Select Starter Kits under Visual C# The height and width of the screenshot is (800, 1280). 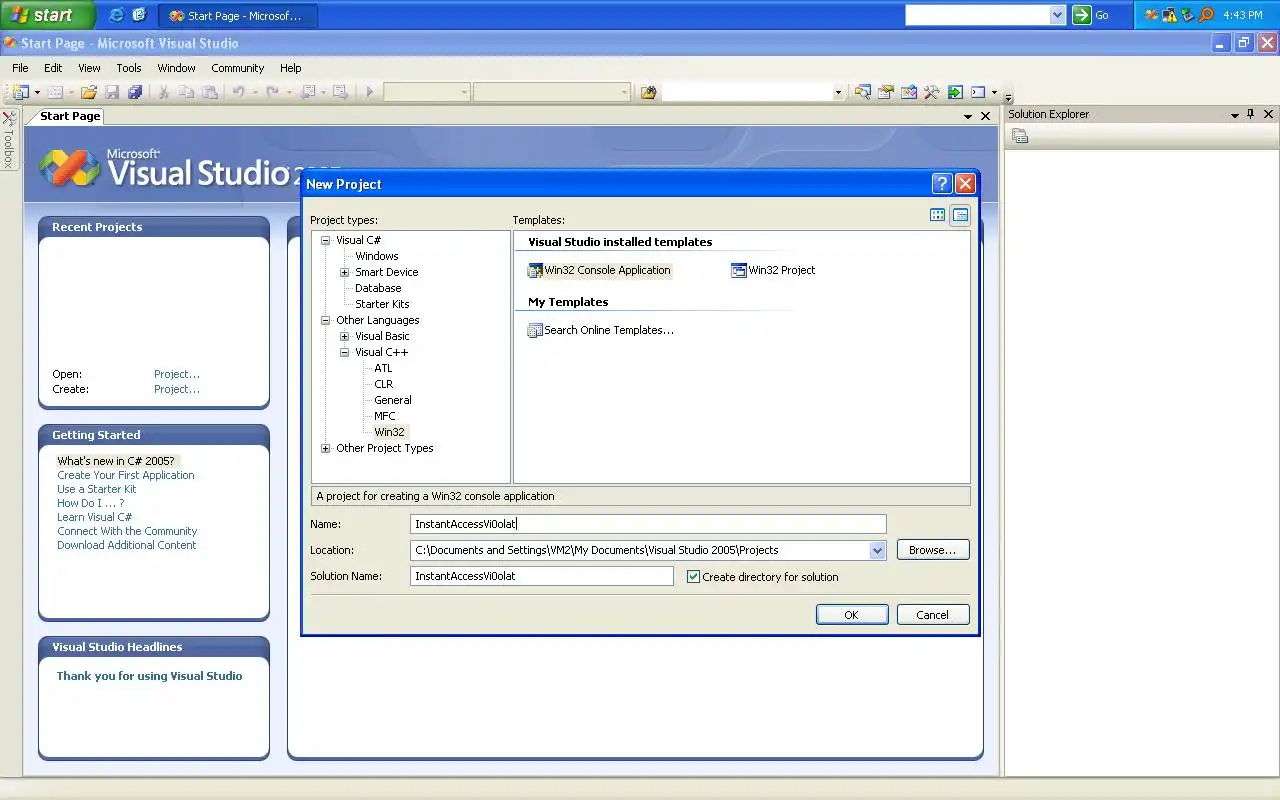382,304
